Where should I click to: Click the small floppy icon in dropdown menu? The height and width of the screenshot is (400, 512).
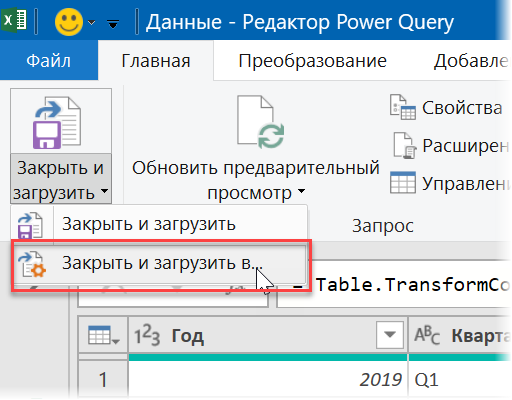[x=30, y=226]
